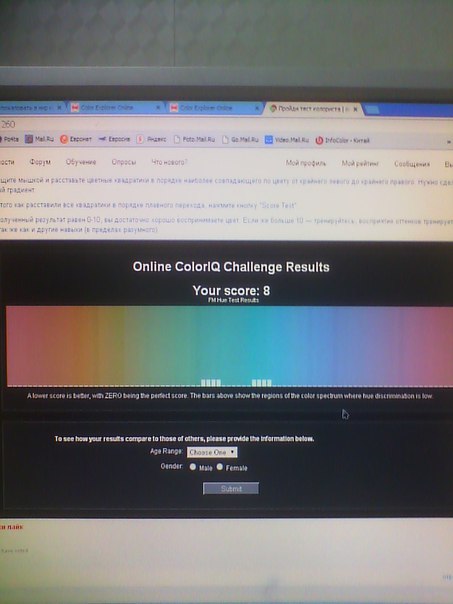The width and height of the screenshot is (453, 604).
Task: Open the Обучение menu item
Action: pyautogui.click(x=81, y=162)
